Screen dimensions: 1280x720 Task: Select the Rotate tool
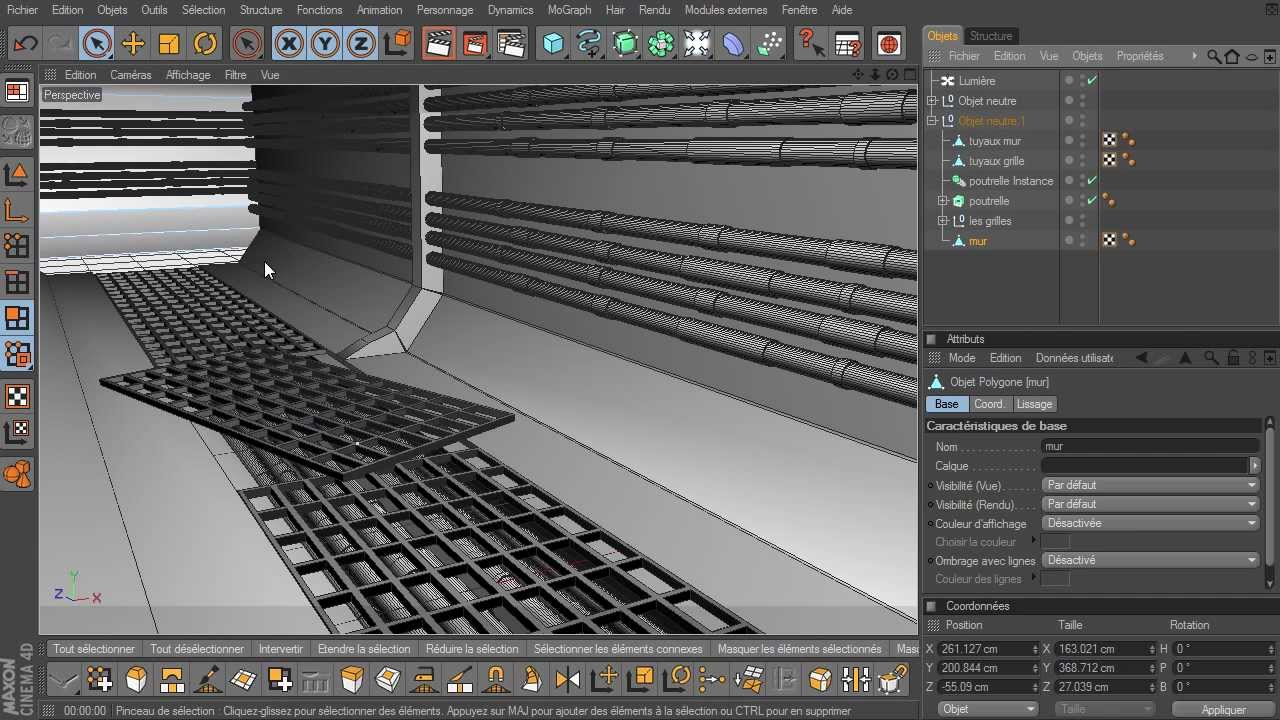(x=205, y=44)
